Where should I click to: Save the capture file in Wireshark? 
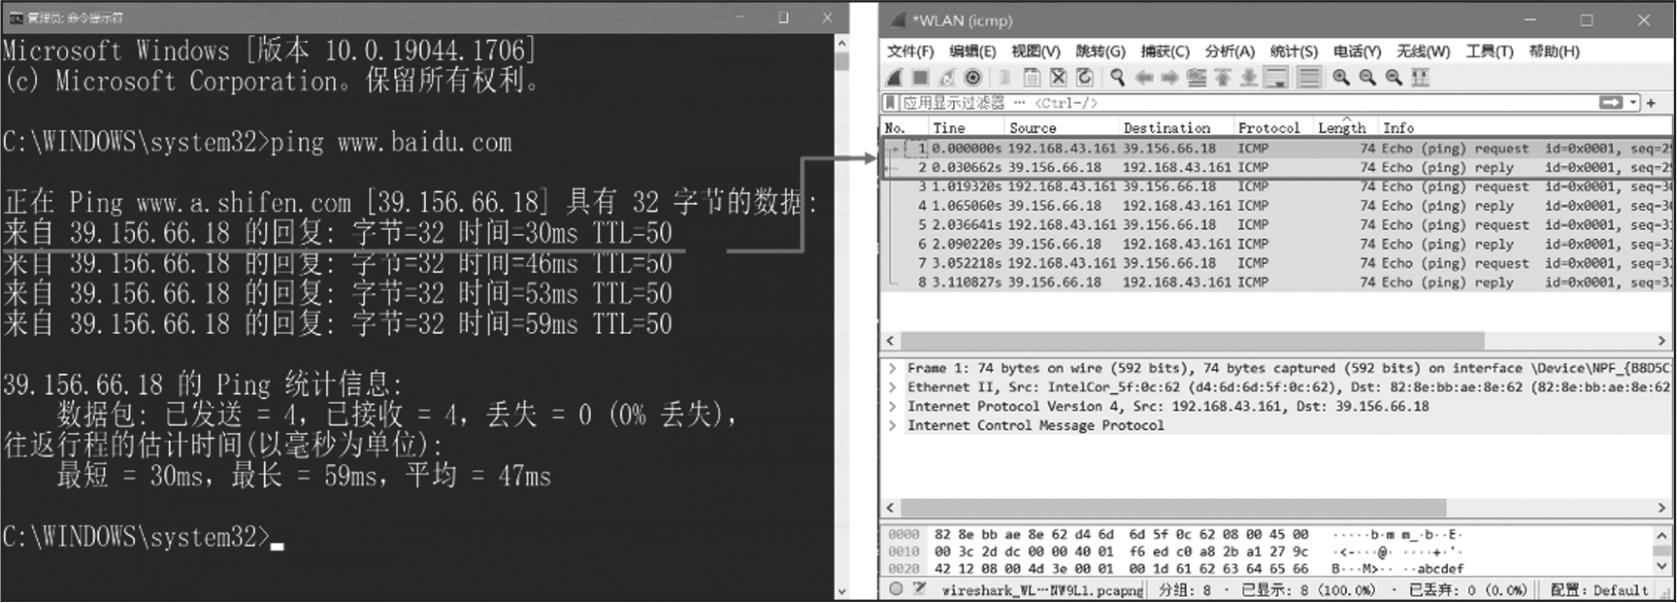[1031, 77]
